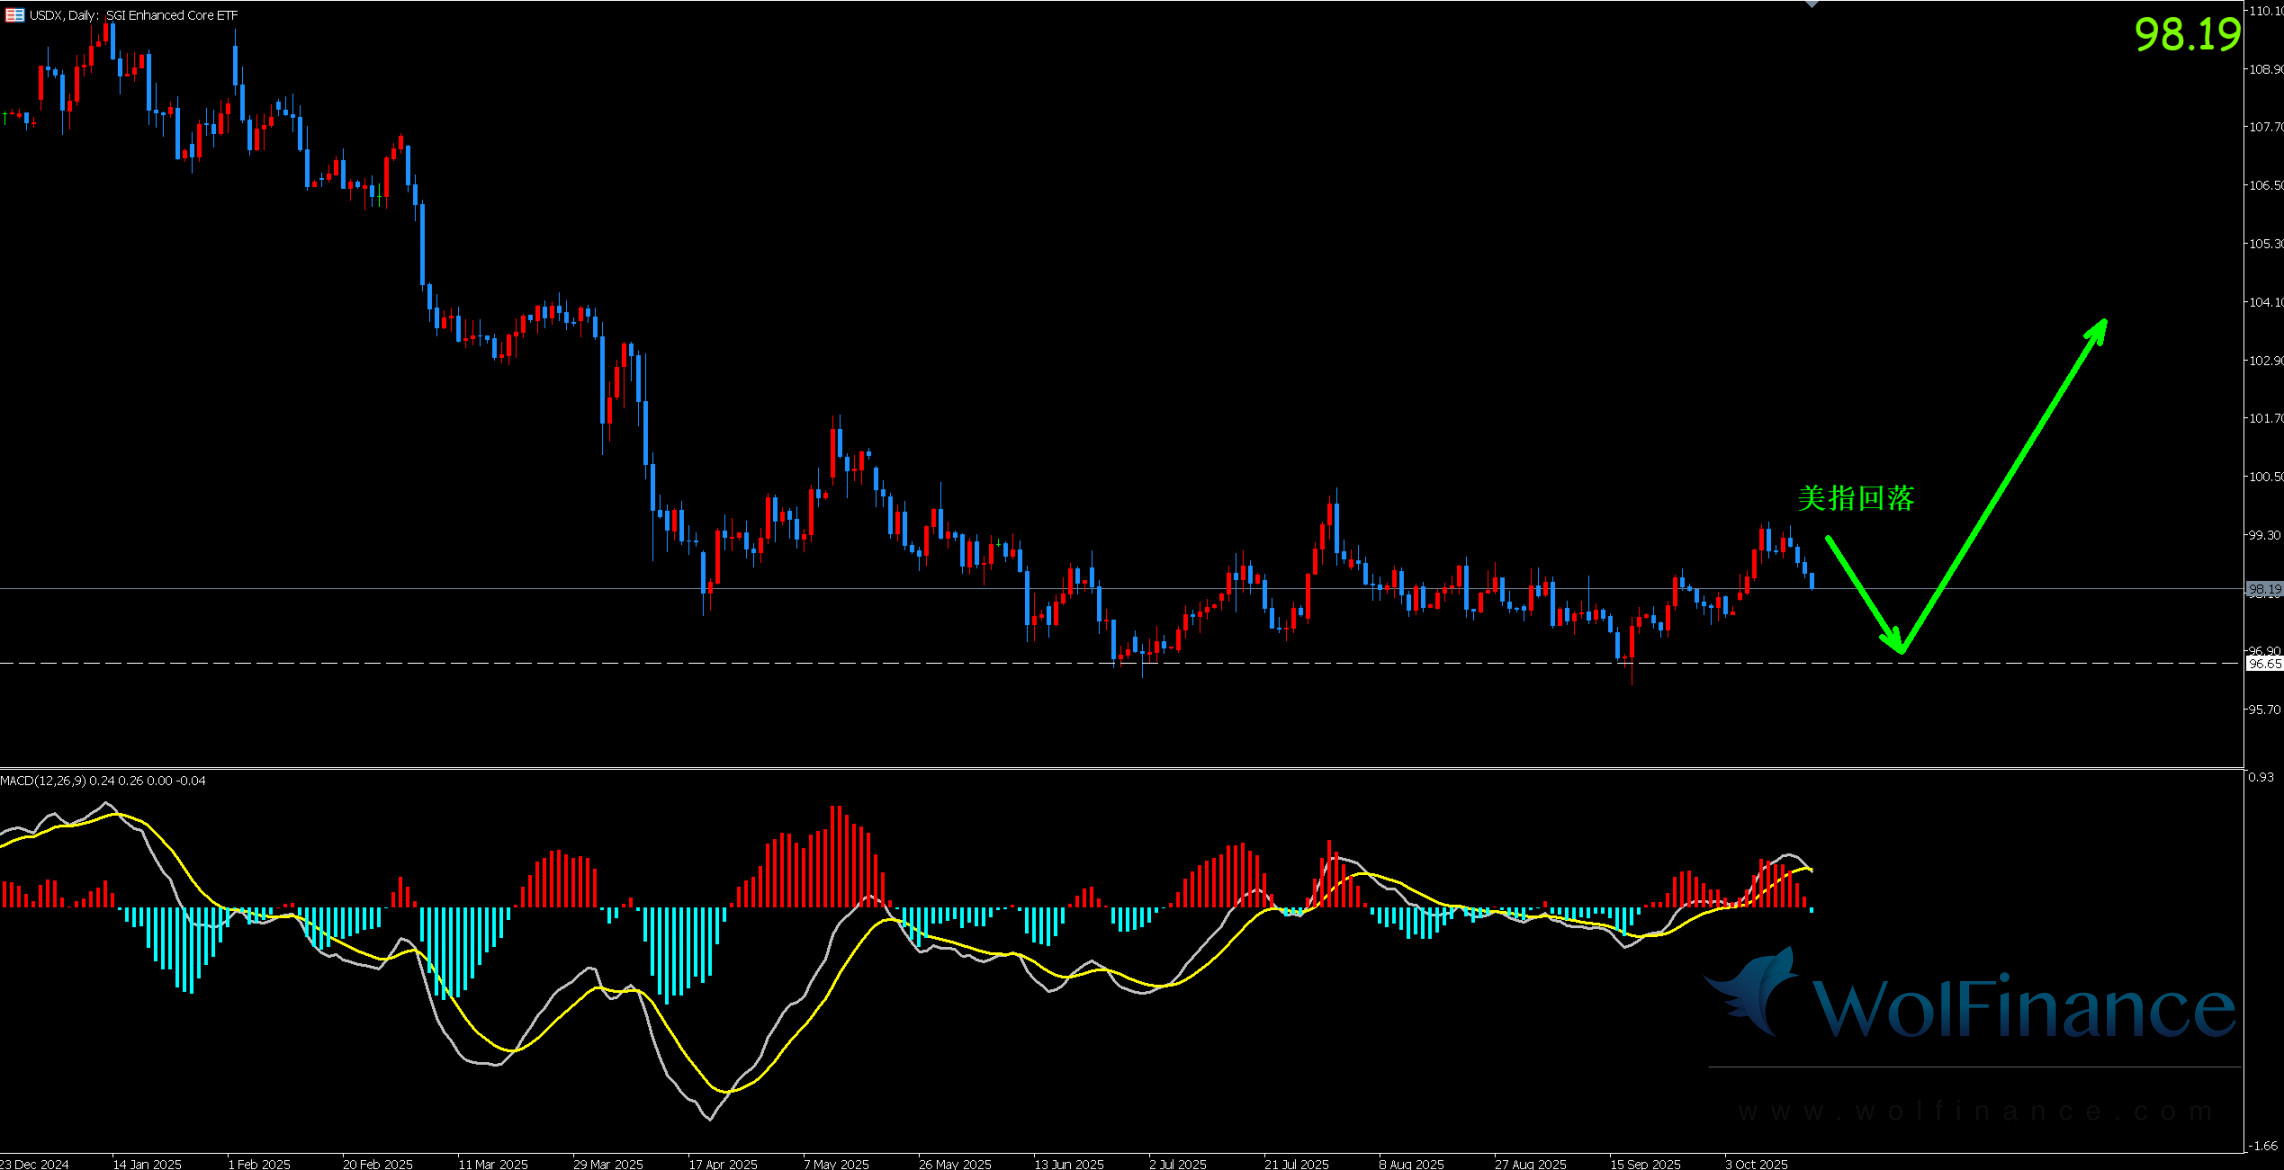The width and height of the screenshot is (2284, 1170).
Task: Click the large green 98.19 price label
Action: coord(2187,35)
